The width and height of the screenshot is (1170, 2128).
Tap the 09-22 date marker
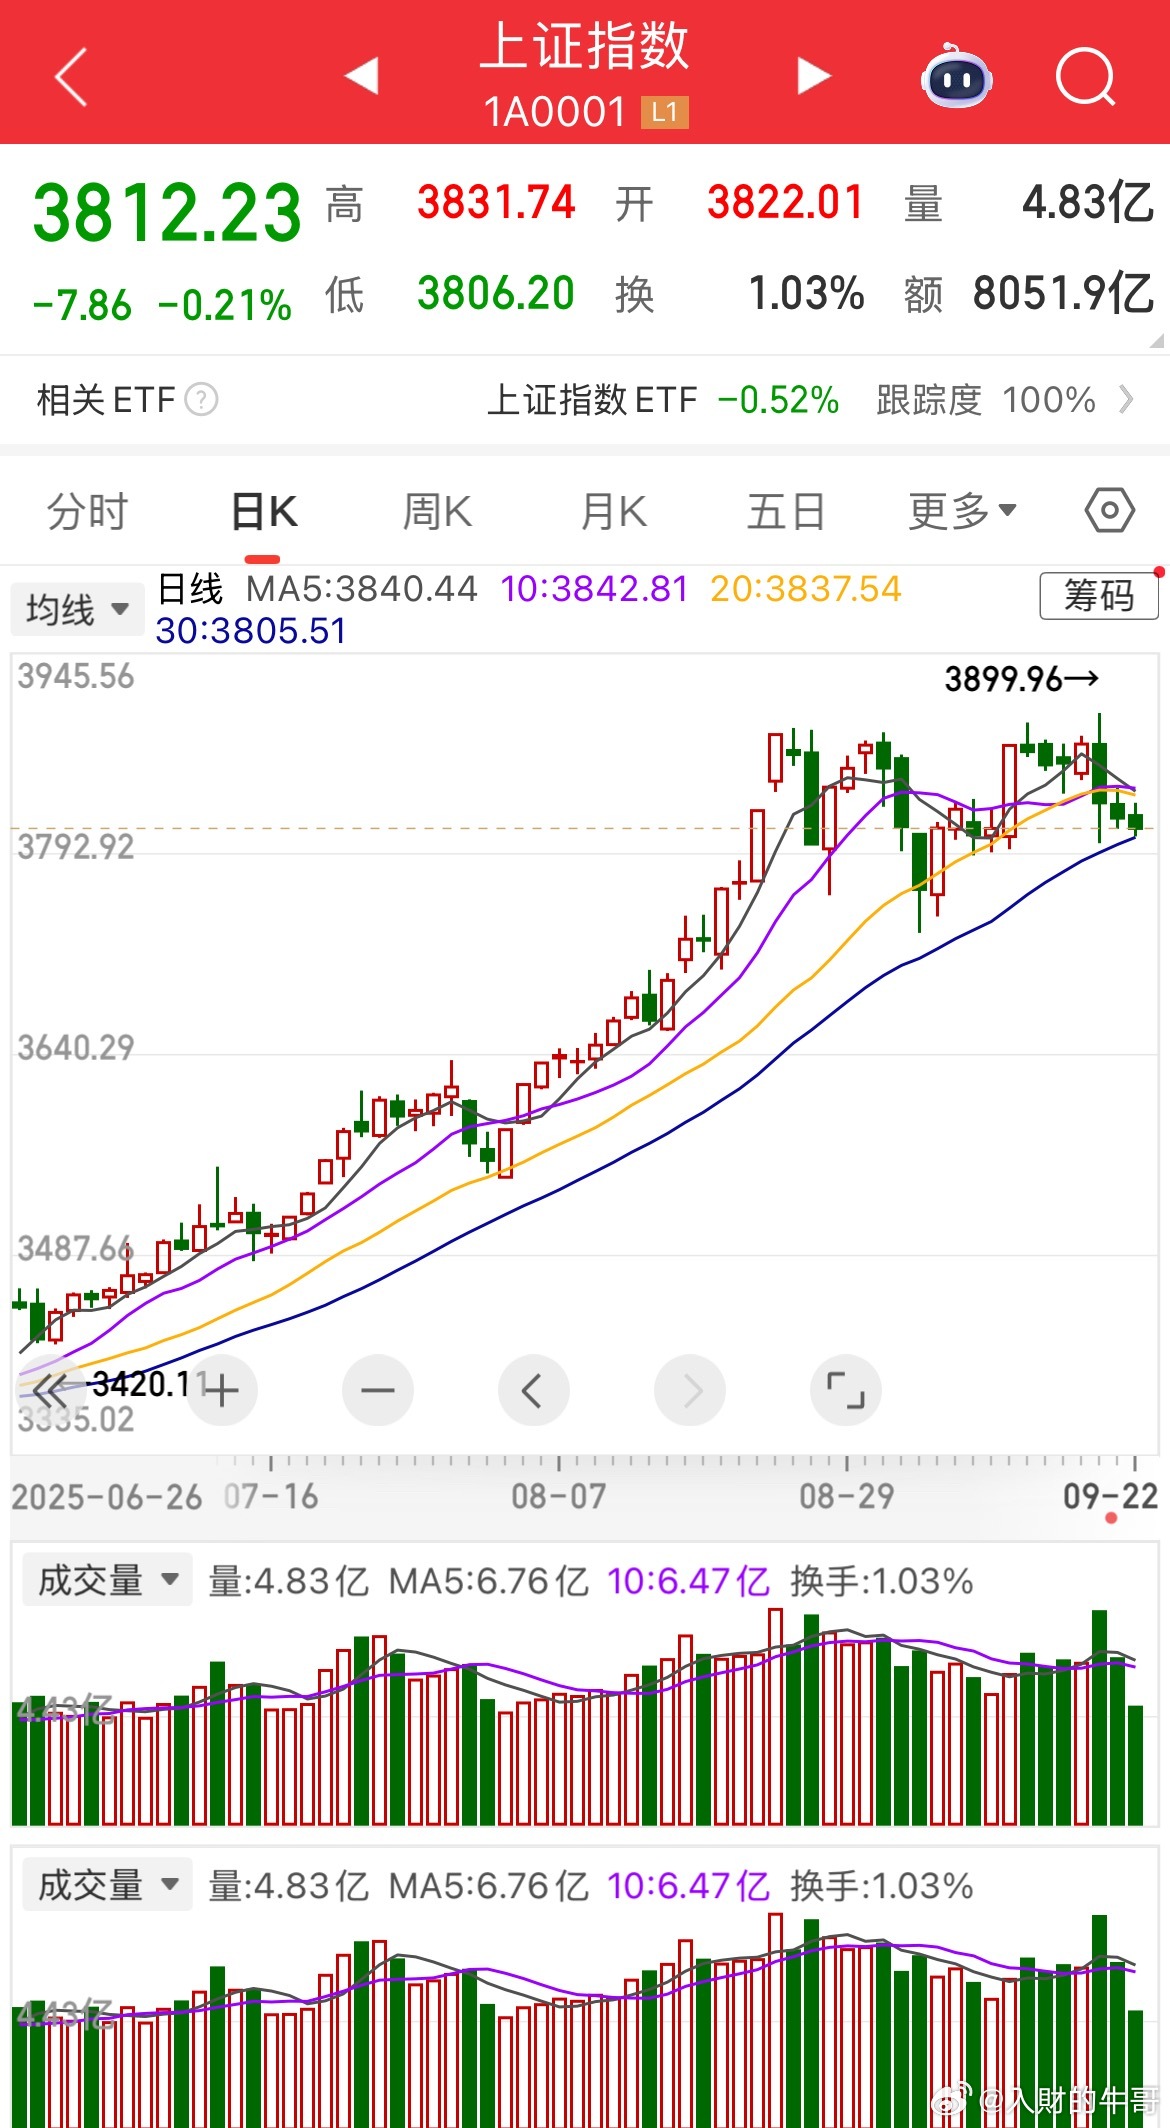point(1110,1496)
